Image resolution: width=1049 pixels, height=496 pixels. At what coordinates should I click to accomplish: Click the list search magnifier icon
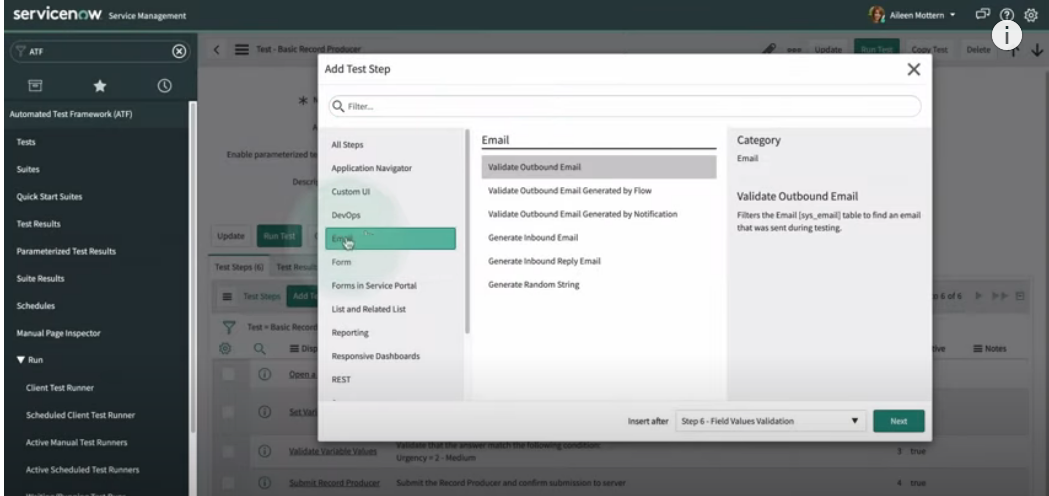(259, 348)
